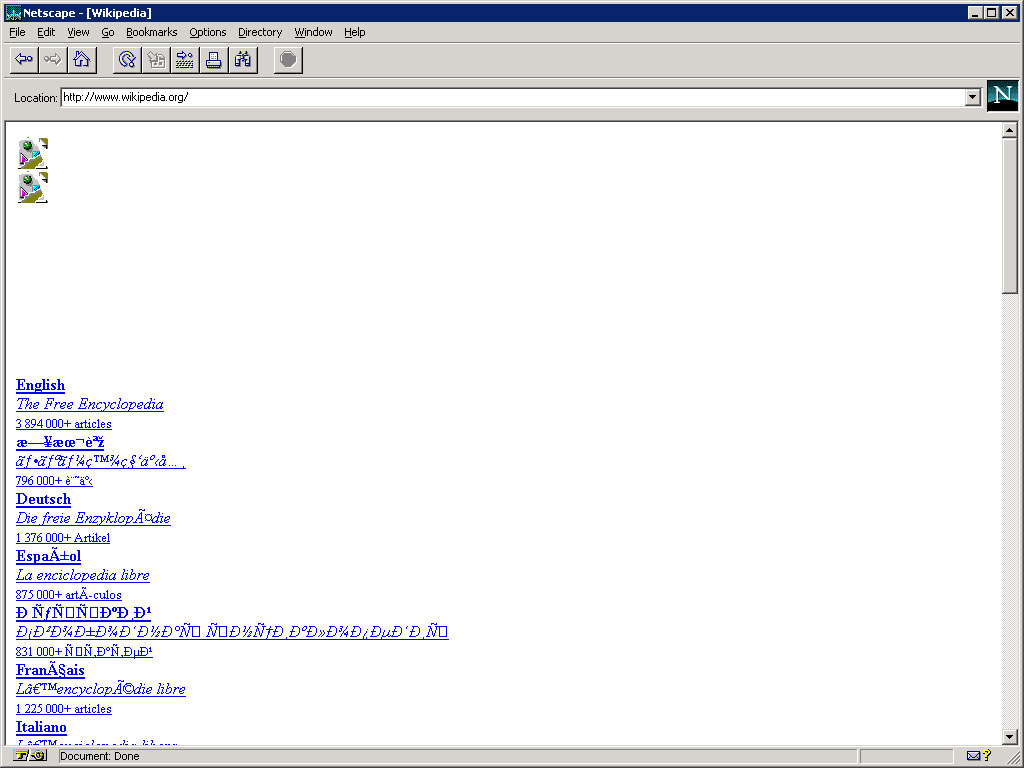The width and height of the screenshot is (1024, 768).
Task: Click the Netscape title bar icon
Action: [13, 12]
